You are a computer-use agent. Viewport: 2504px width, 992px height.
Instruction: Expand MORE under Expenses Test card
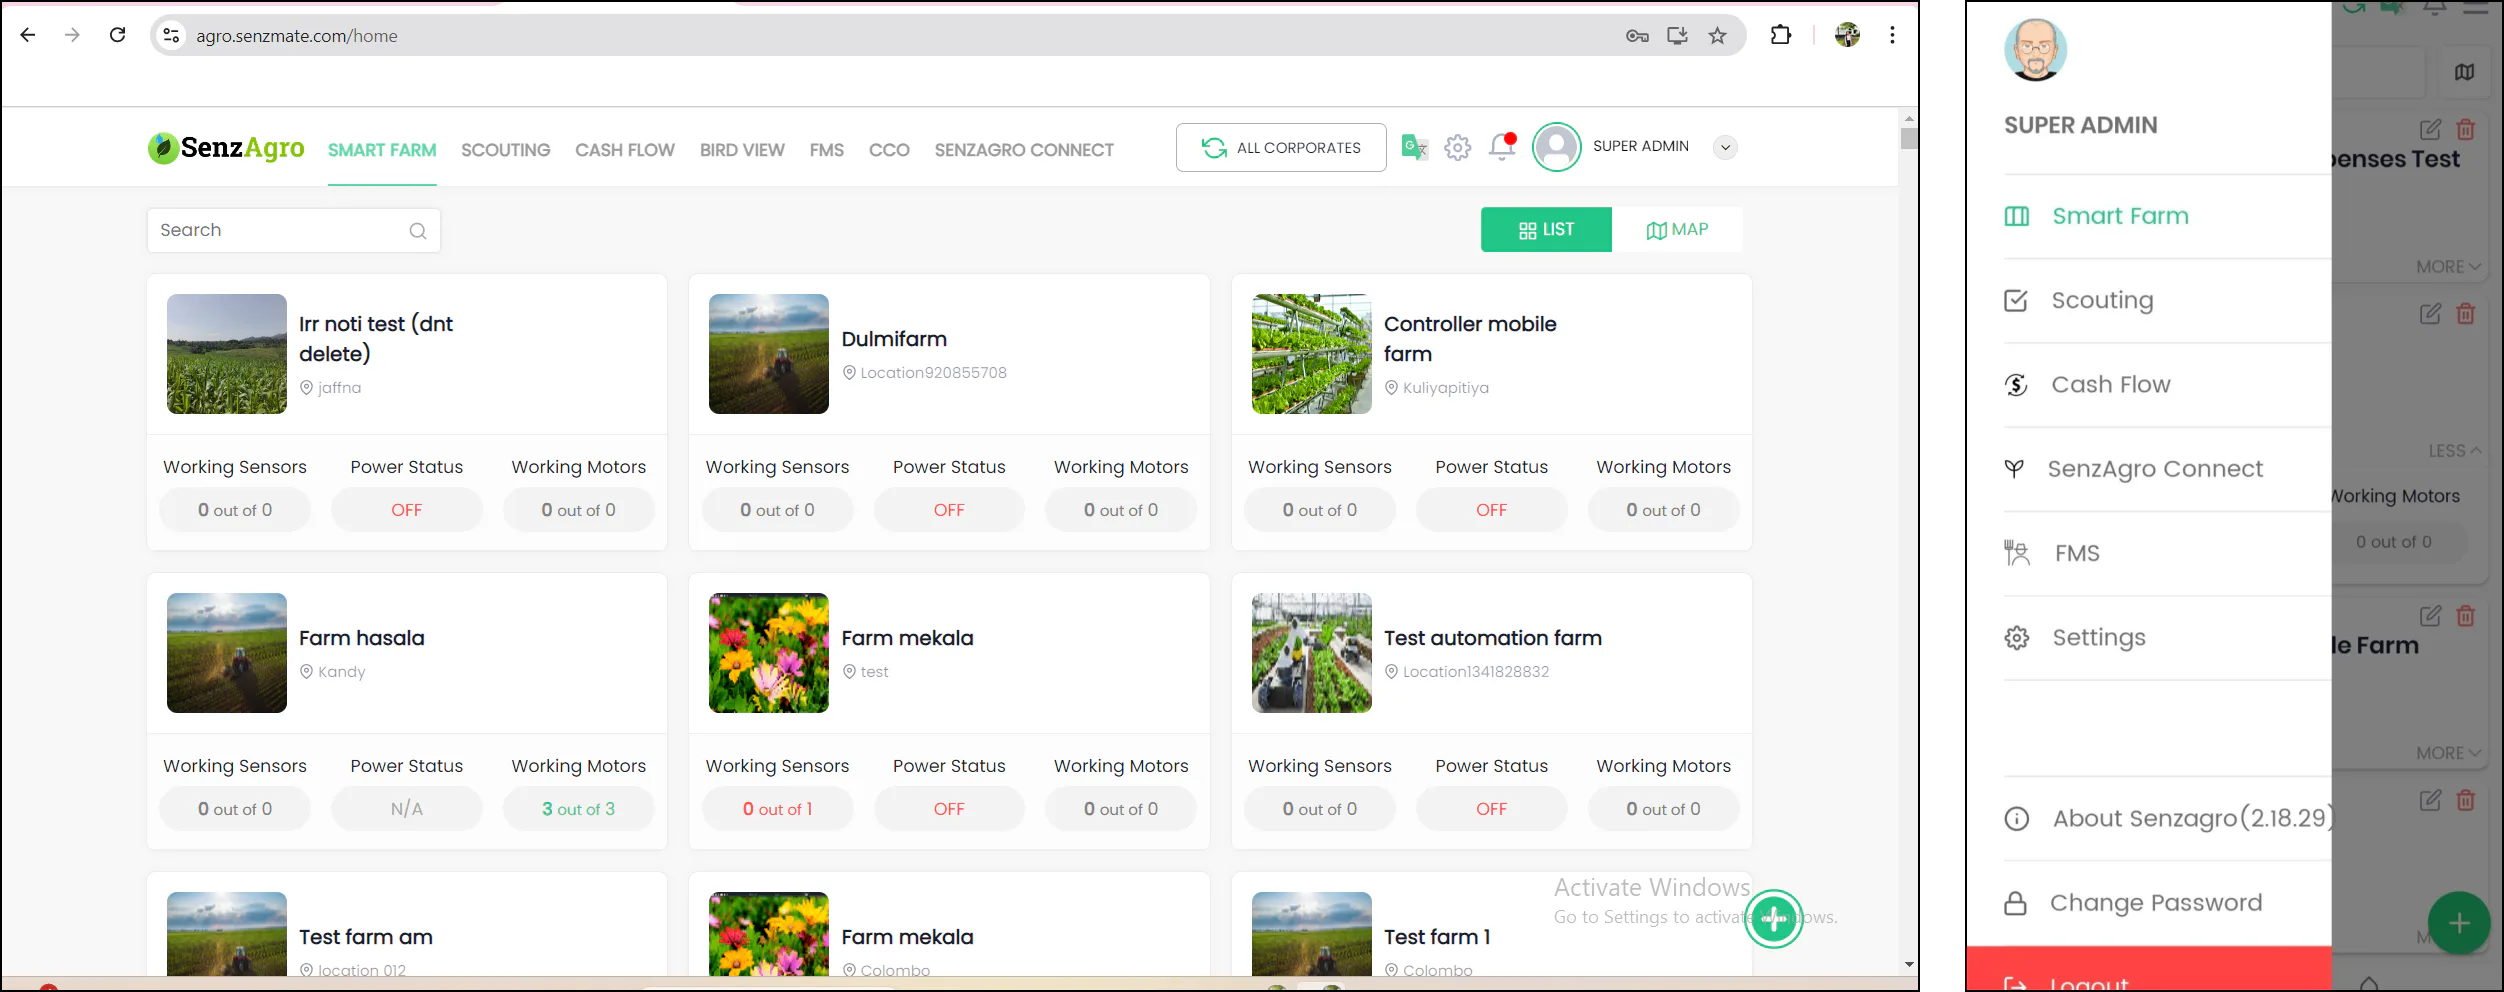2449,267
